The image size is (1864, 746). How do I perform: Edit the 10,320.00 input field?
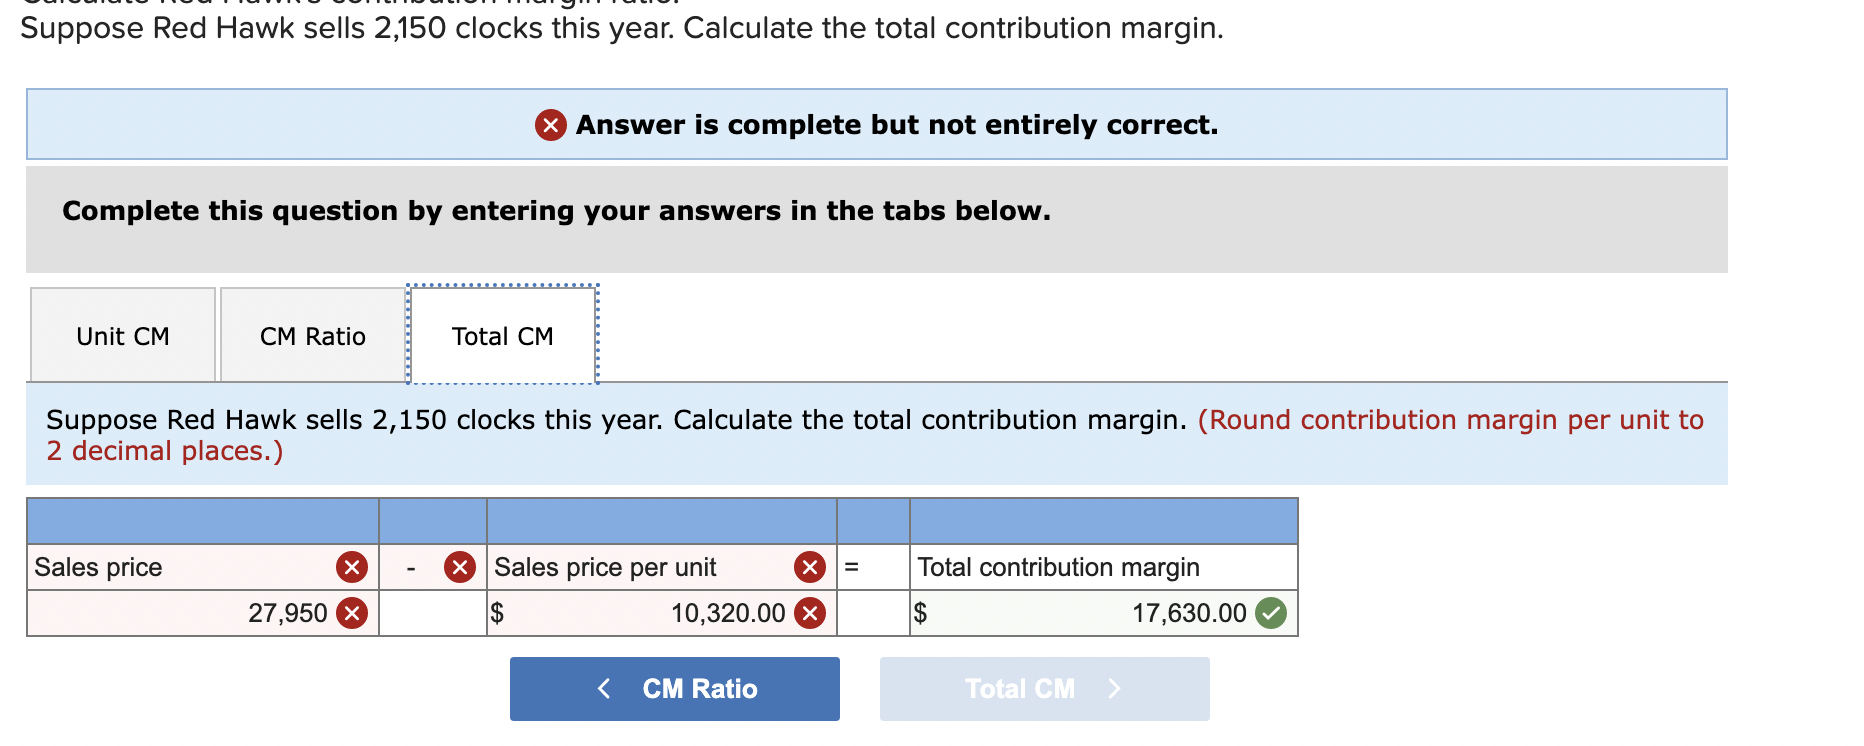click(700, 613)
